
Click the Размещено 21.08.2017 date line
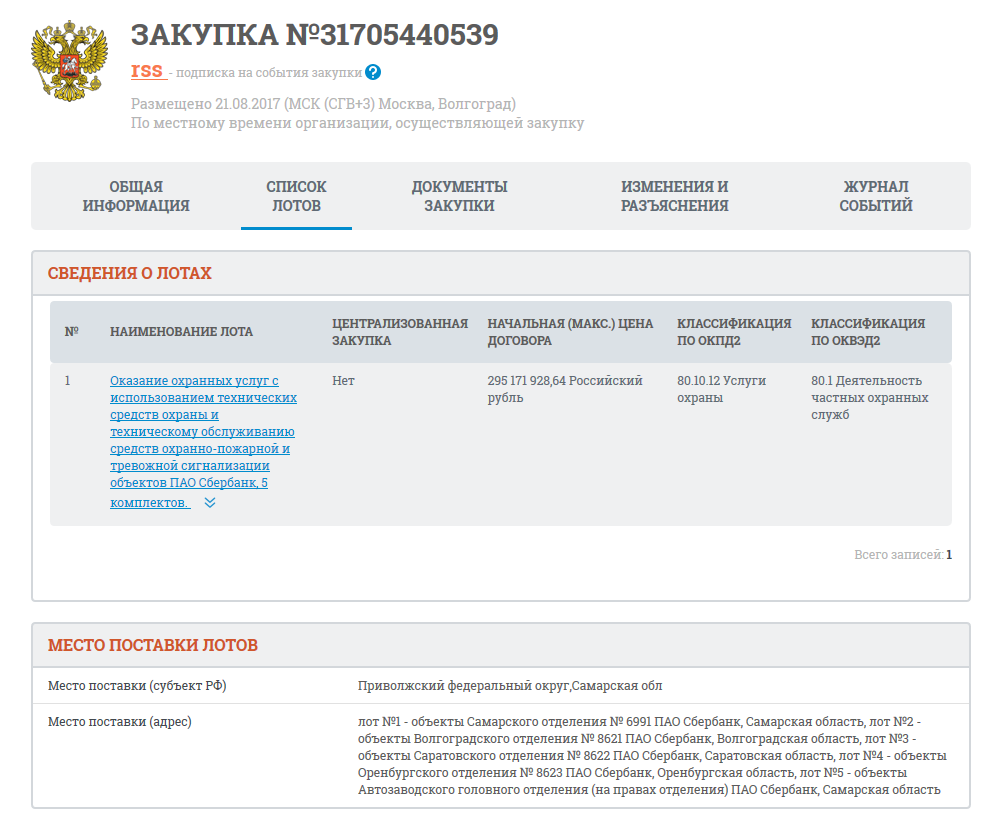tap(323, 103)
